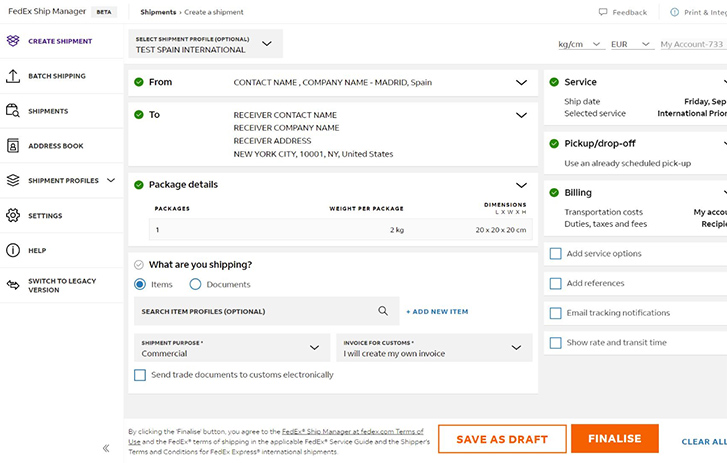Open Batch Shipping in sidebar
Image resolution: width=727 pixels, height=463 pixels.
(x=57, y=76)
